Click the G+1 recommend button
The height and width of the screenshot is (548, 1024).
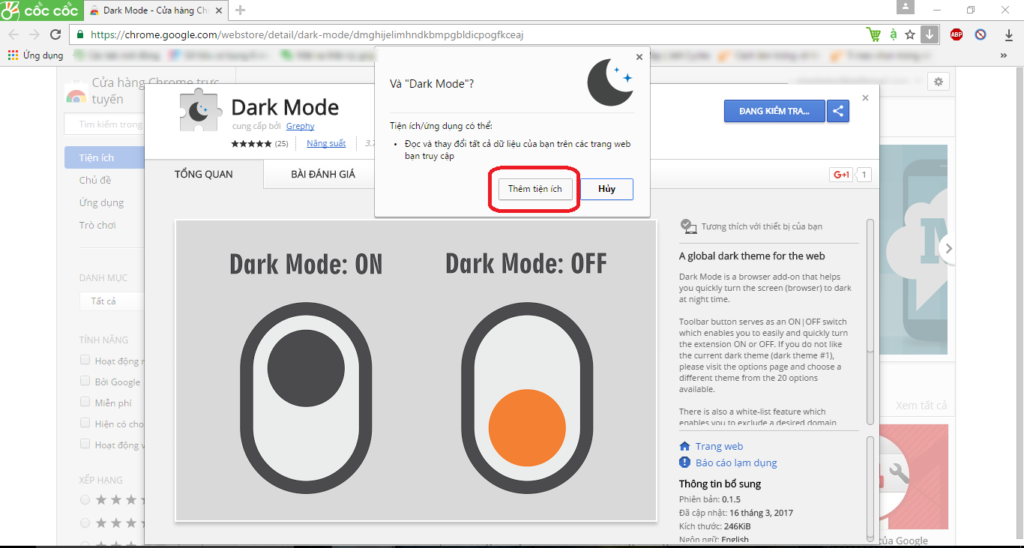click(x=840, y=175)
